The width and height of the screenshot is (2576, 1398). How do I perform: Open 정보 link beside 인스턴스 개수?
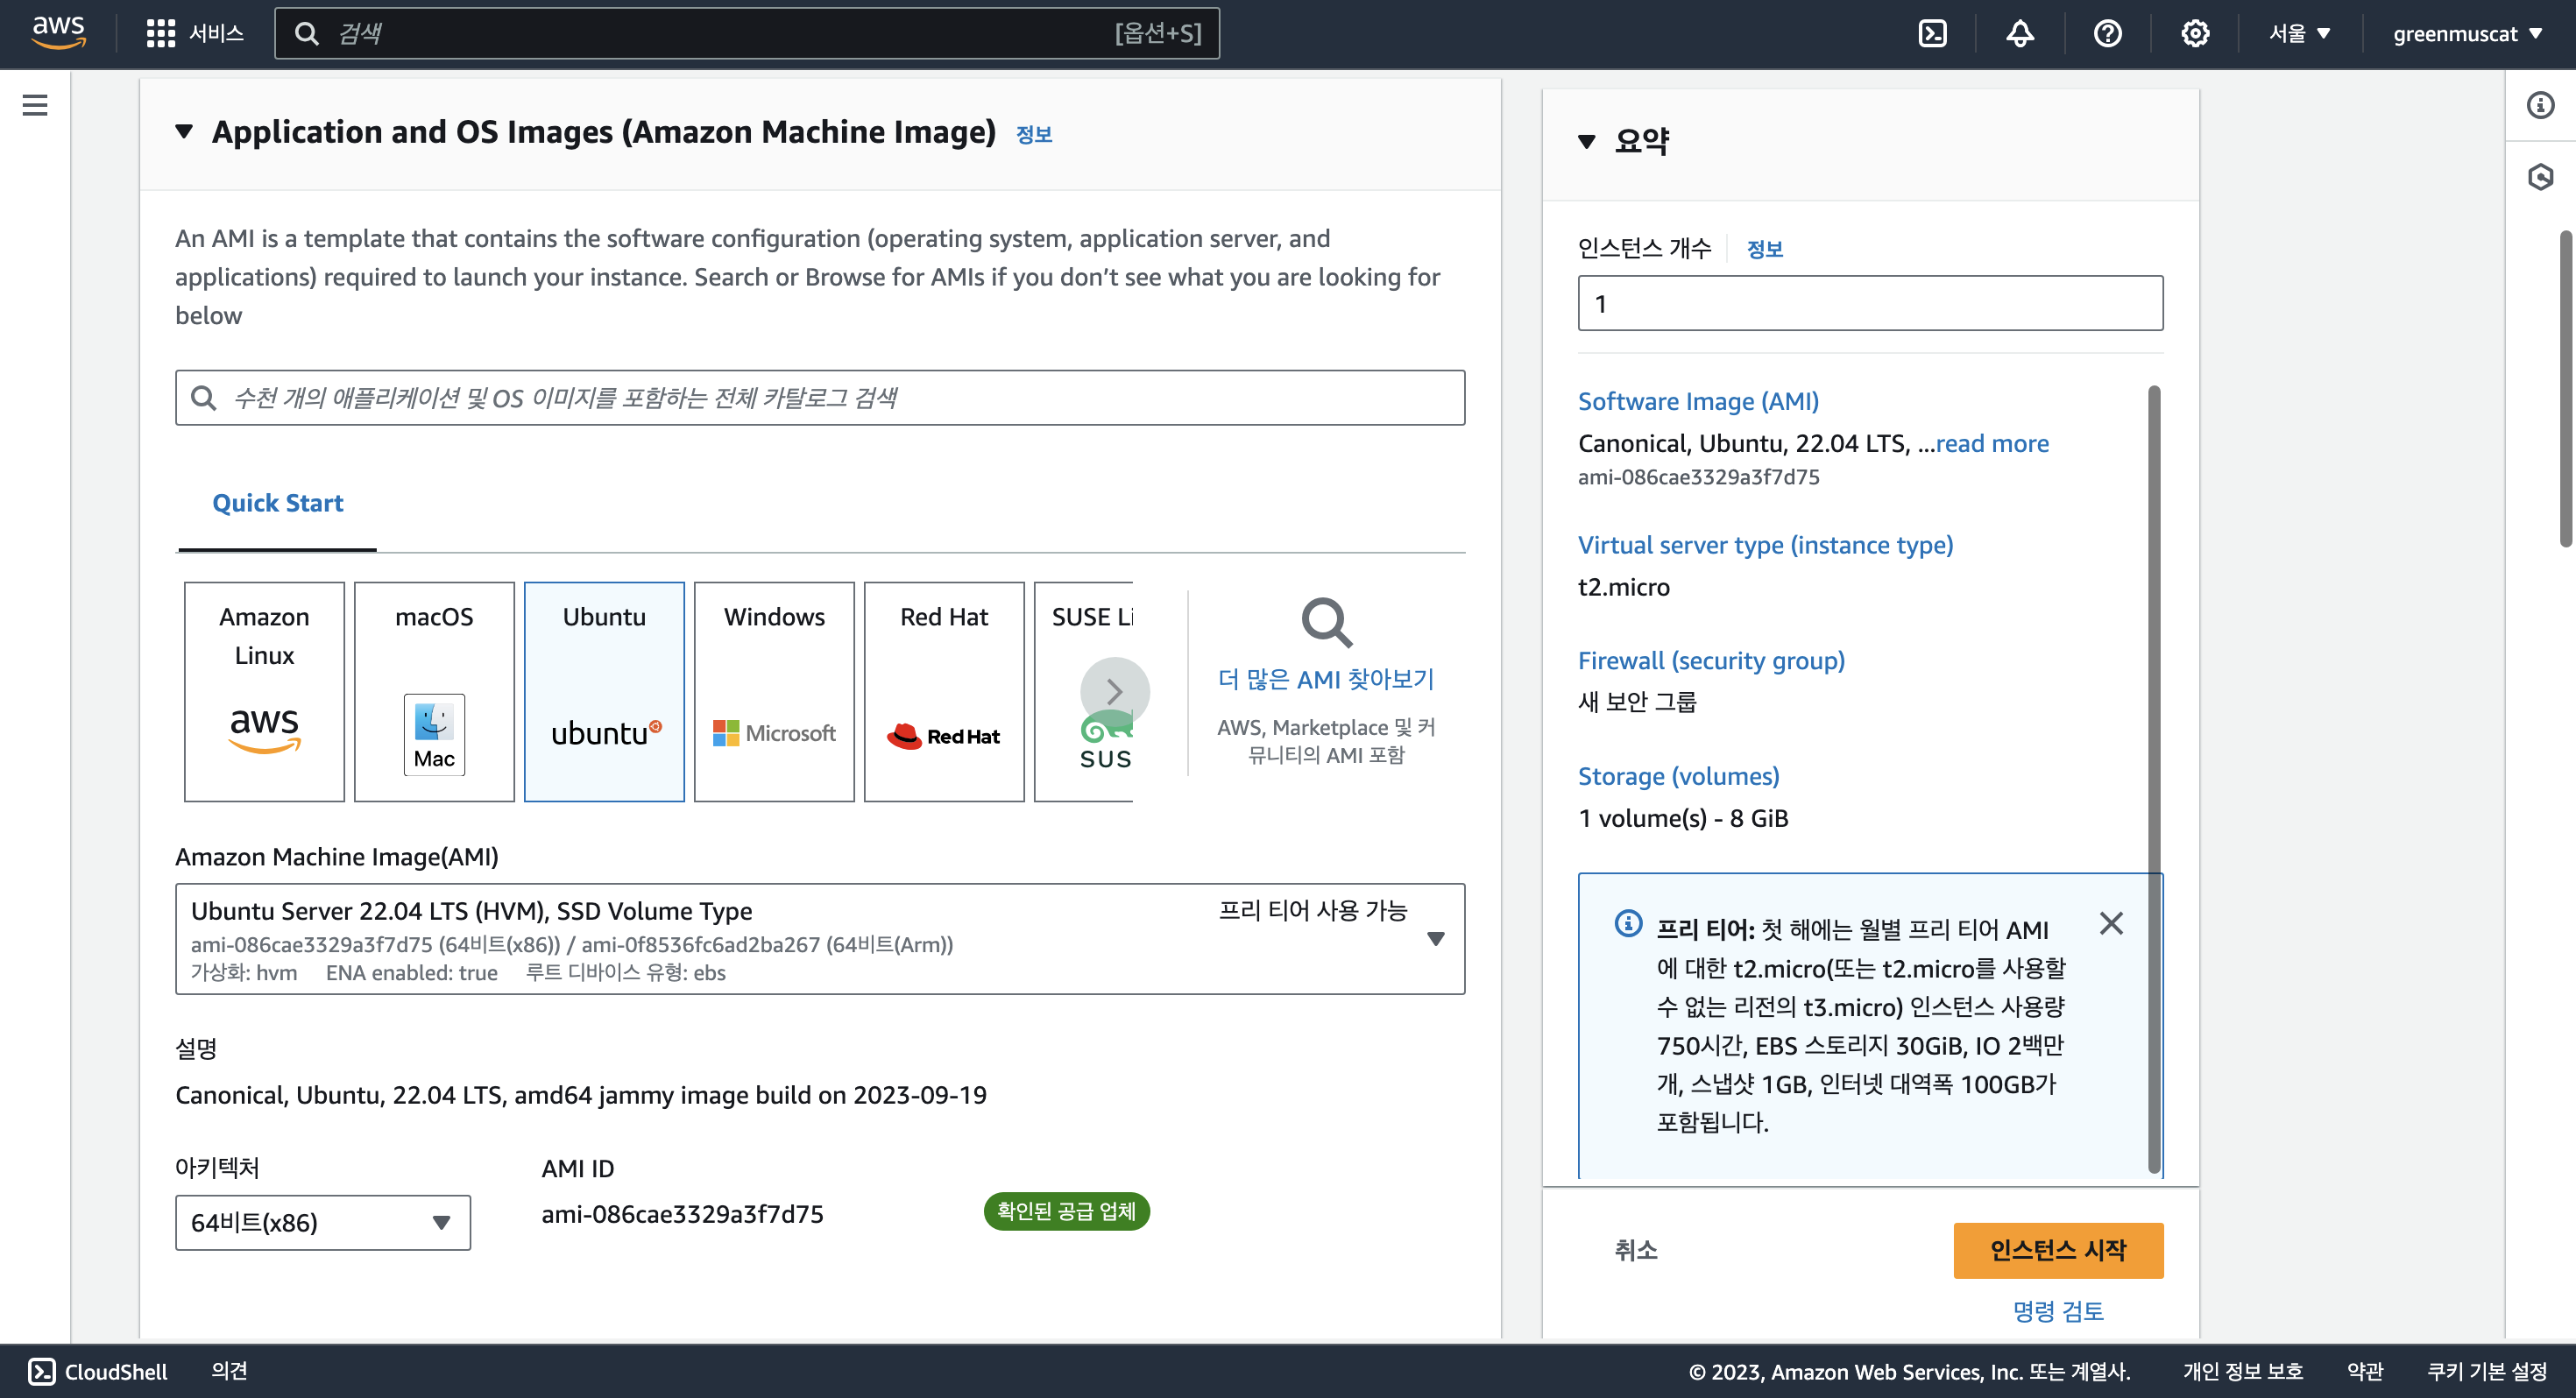pyautogui.click(x=1764, y=249)
